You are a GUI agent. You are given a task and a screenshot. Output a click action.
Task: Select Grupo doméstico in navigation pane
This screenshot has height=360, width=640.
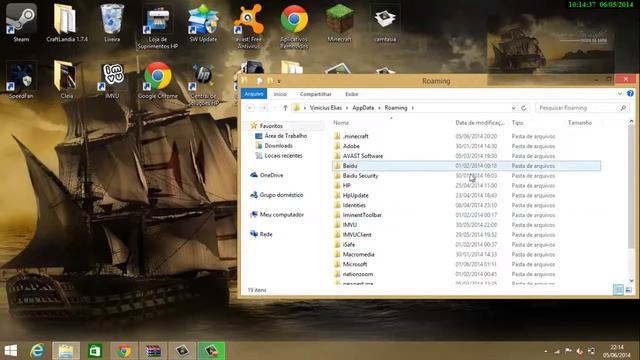point(281,195)
